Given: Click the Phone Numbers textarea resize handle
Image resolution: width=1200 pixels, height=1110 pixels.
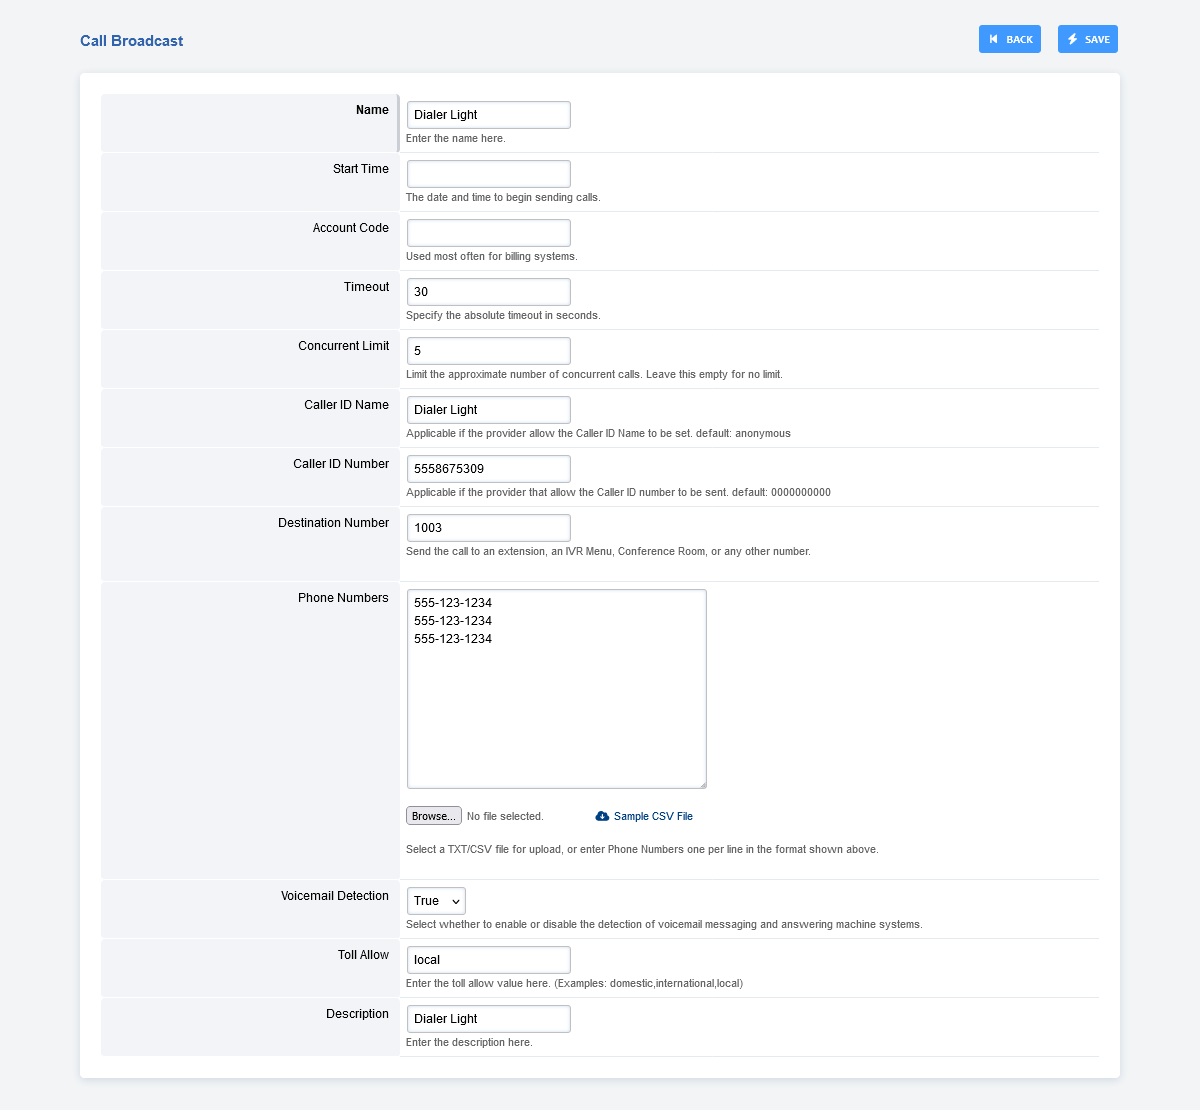Looking at the screenshot, I should tap(702, 784).
